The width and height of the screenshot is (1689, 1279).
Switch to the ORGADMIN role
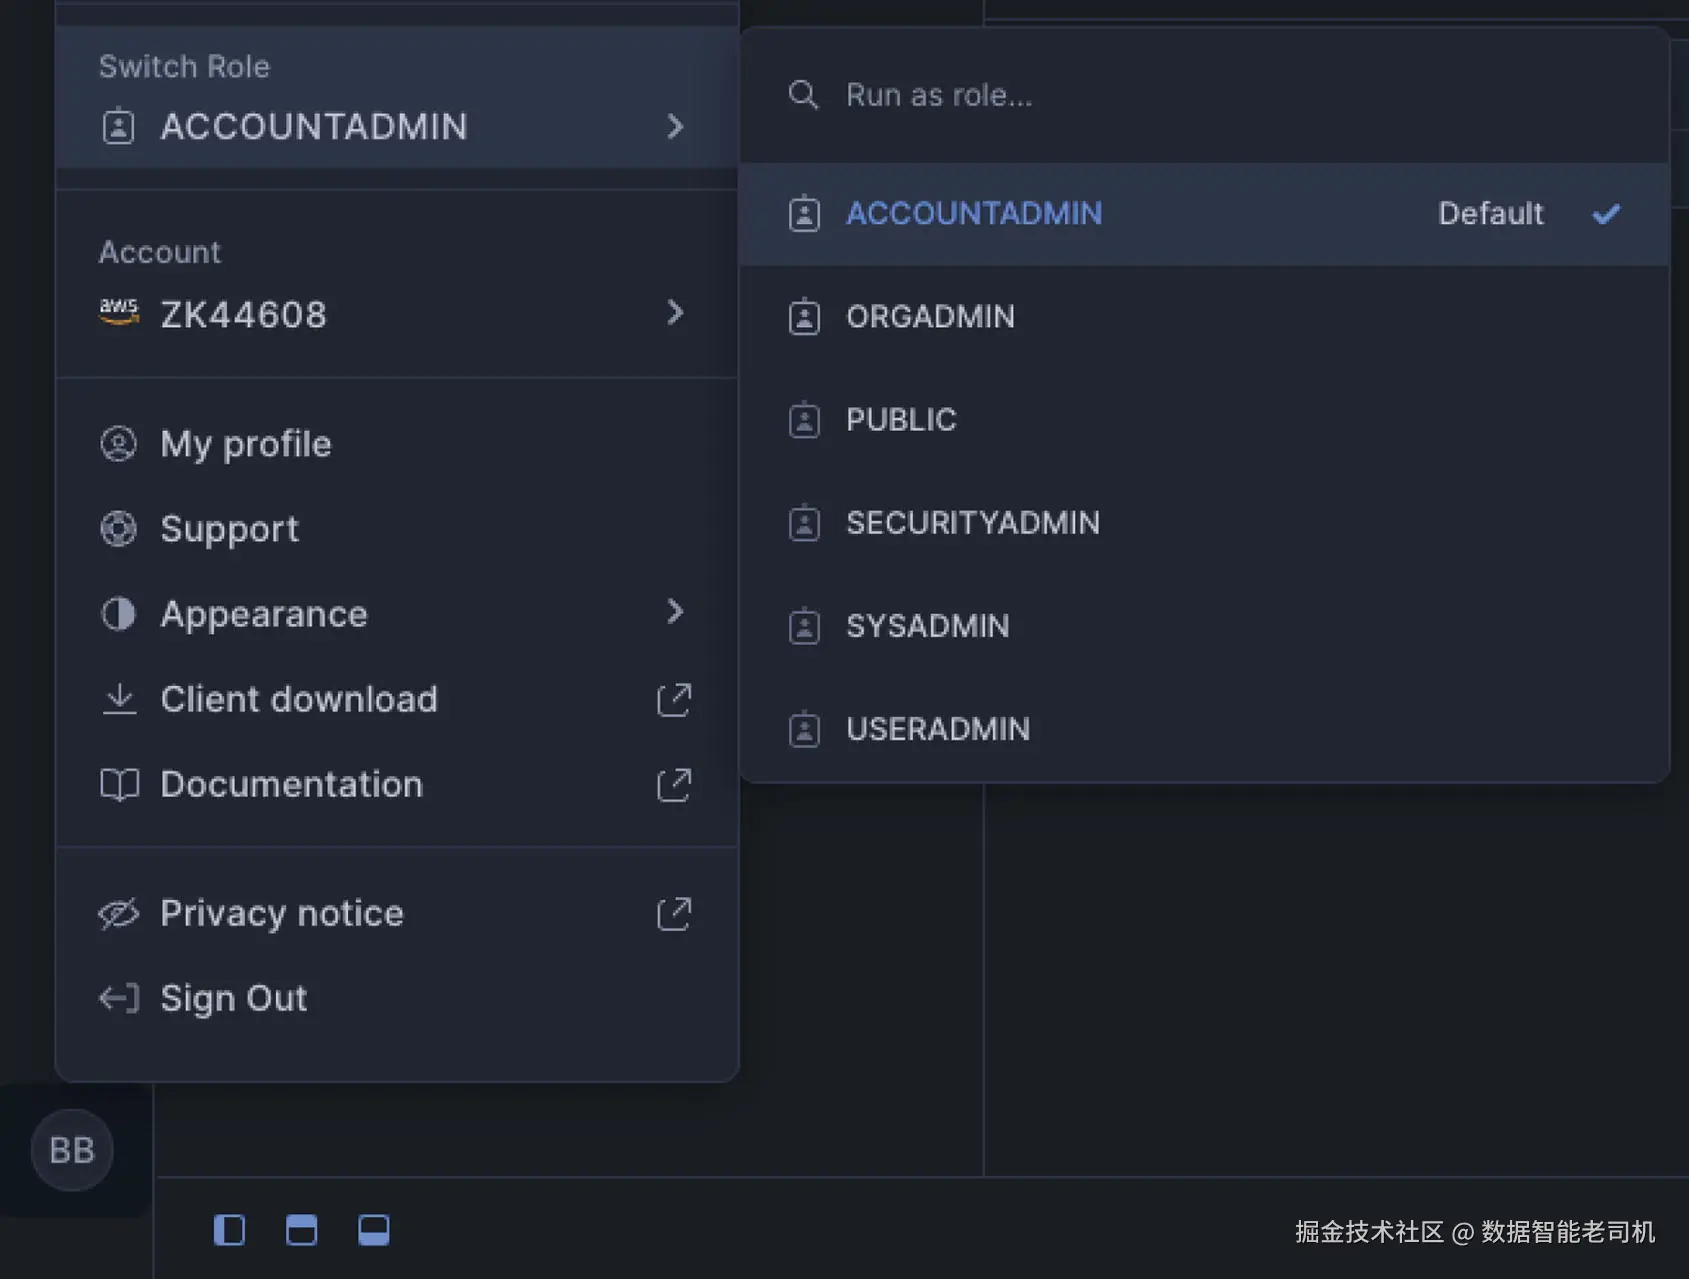1204,316
